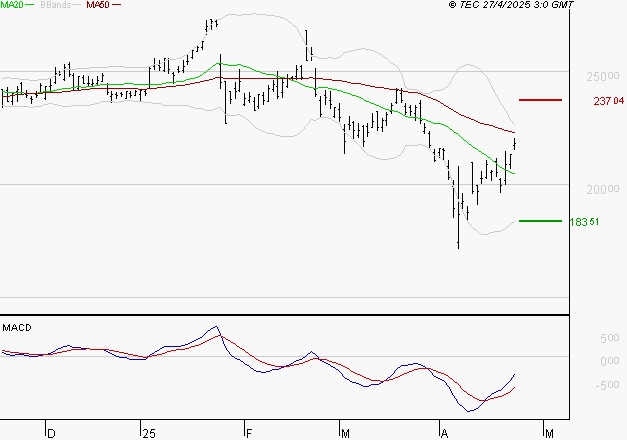Click the red 237.04 resistance value
This screenshot has width=627, height=440.
pyautogui.click(x=608, y=101)
